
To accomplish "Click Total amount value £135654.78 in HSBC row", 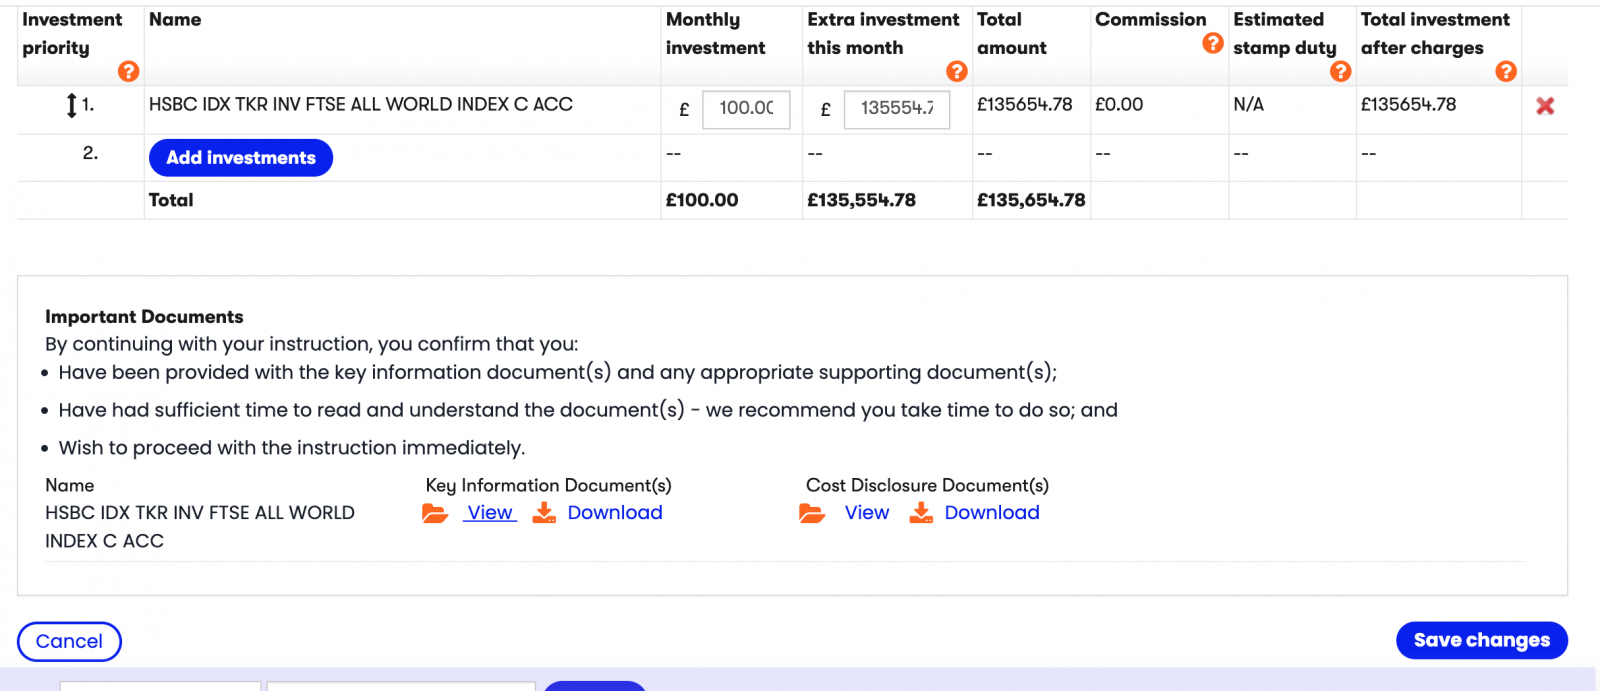I will [1025, 104].
